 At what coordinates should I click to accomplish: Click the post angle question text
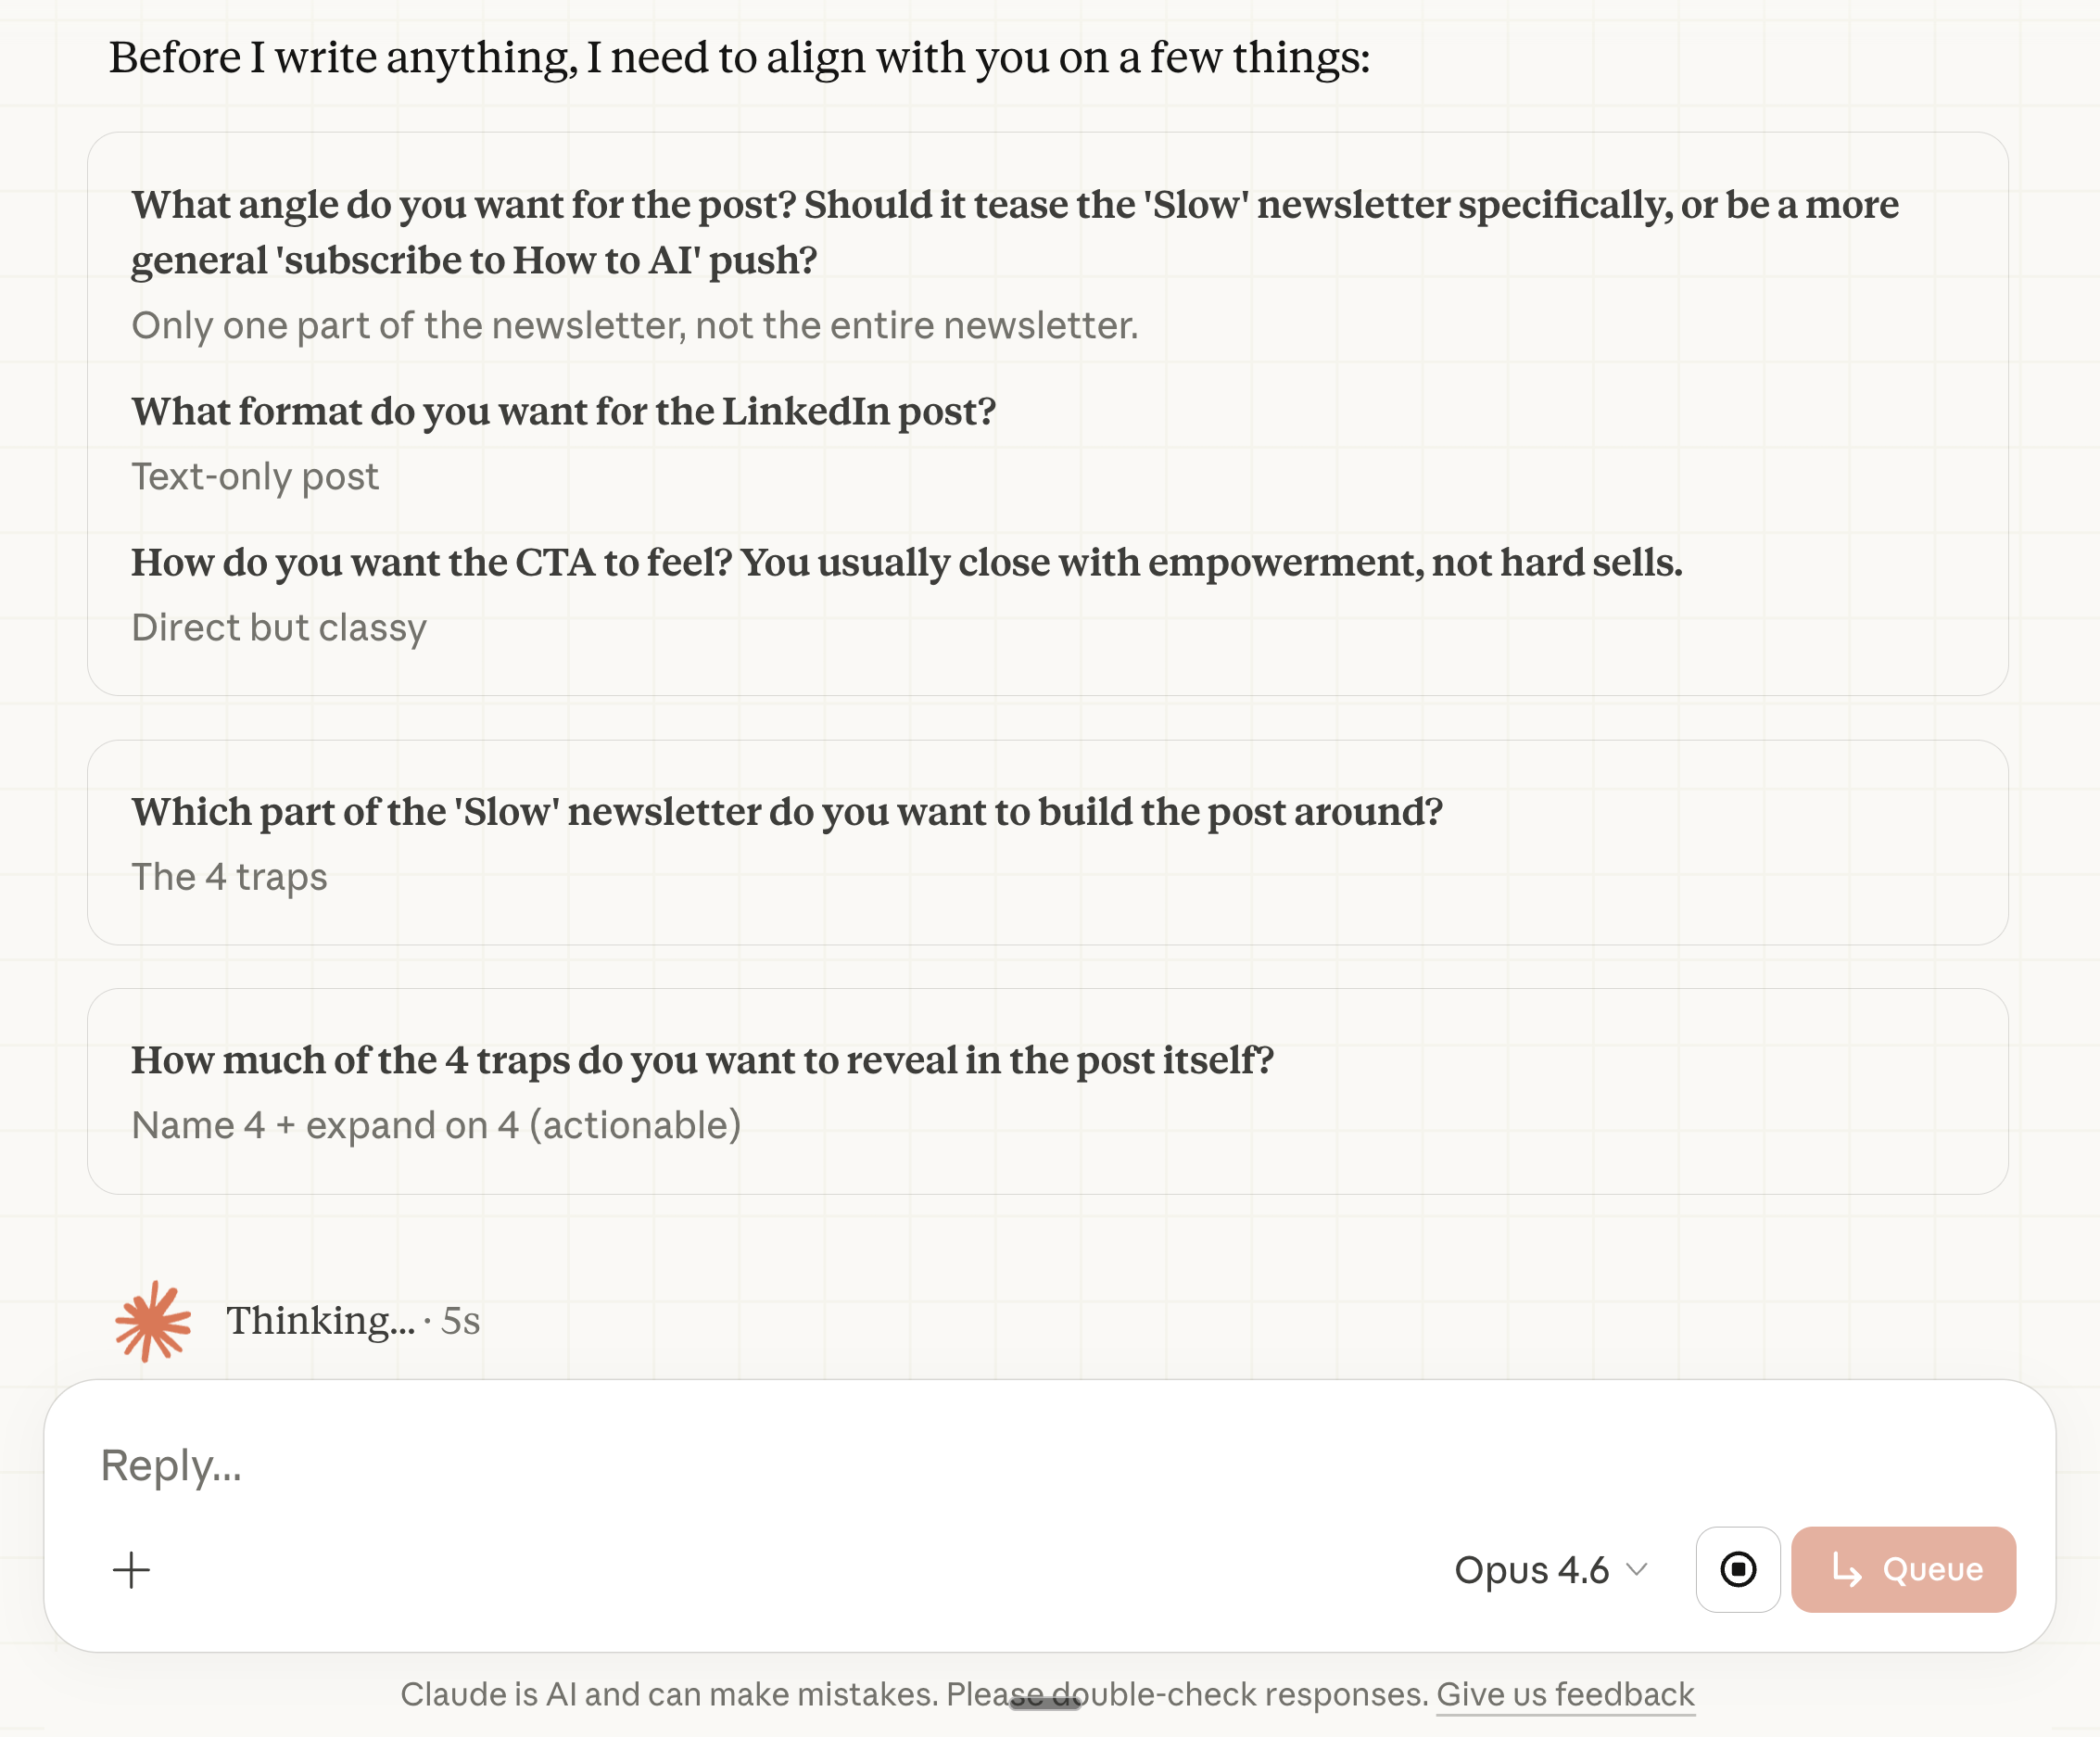pos(1014,232)
